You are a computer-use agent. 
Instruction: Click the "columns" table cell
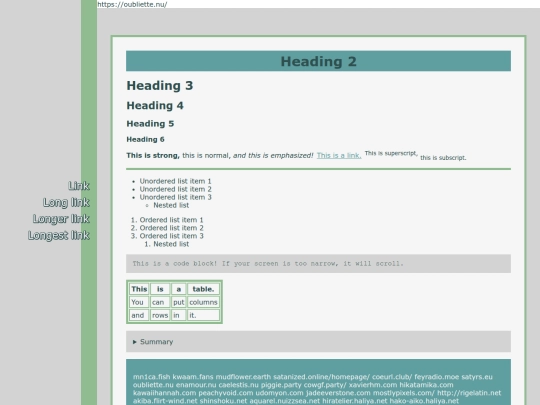click(x=203, y=302)
